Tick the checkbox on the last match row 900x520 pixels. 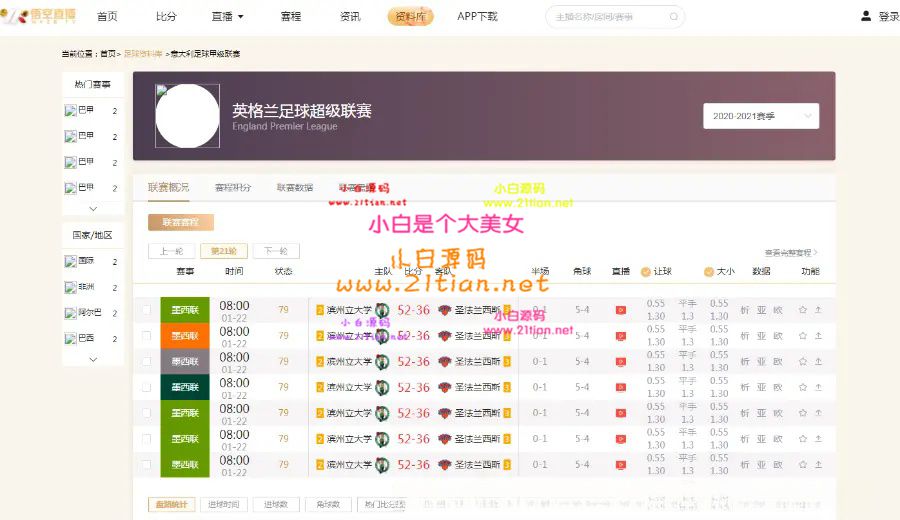click(x=147, y=464)
